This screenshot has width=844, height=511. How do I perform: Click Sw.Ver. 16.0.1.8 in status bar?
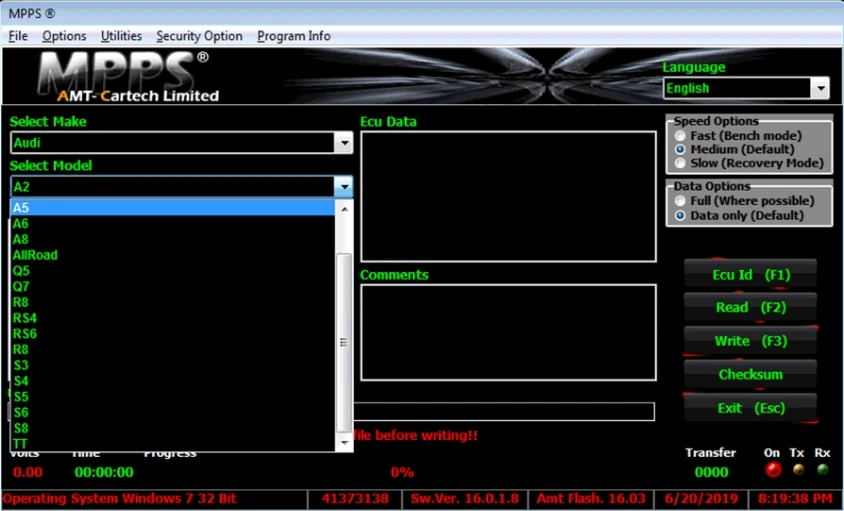[x=466, y=499]
